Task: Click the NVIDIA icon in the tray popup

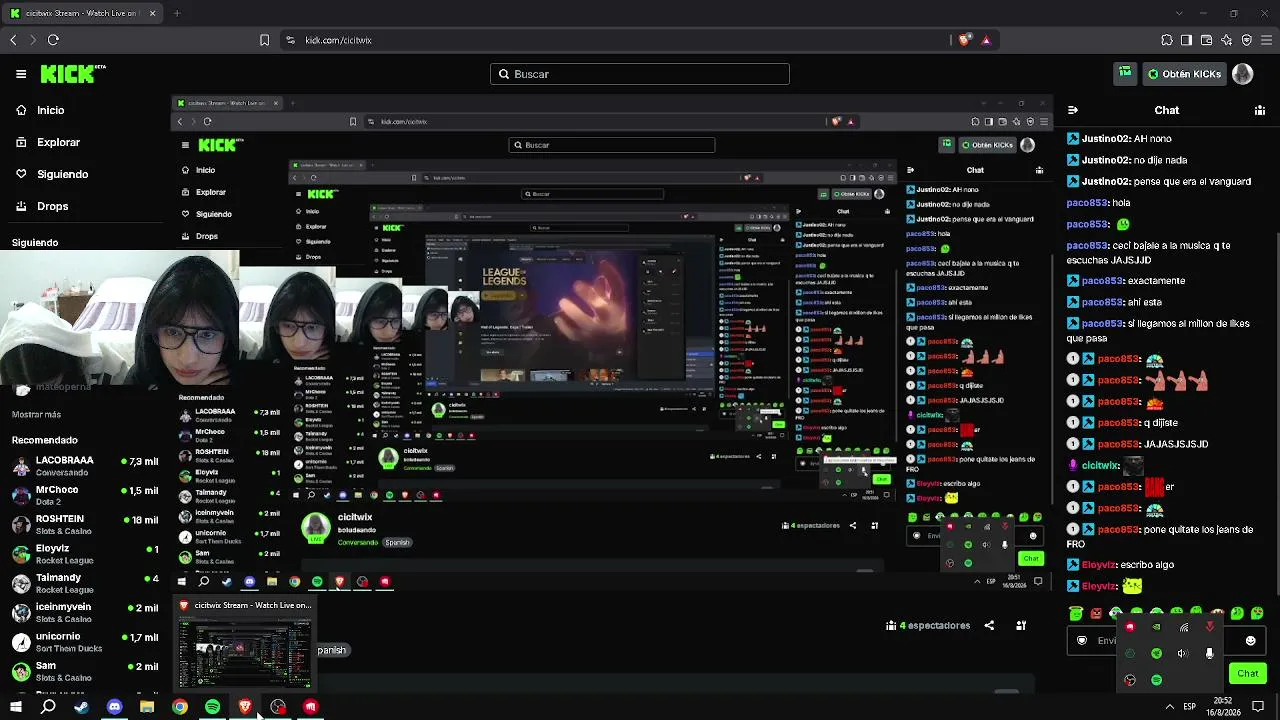Action: [x=1157, y=627]
